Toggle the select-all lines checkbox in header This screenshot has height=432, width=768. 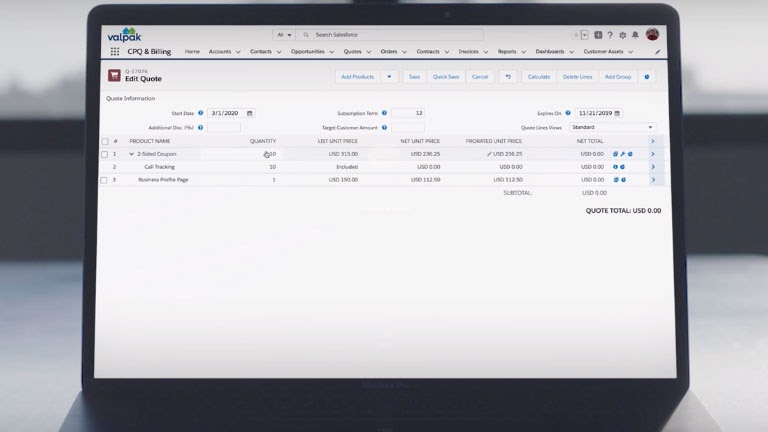(105, 141)
